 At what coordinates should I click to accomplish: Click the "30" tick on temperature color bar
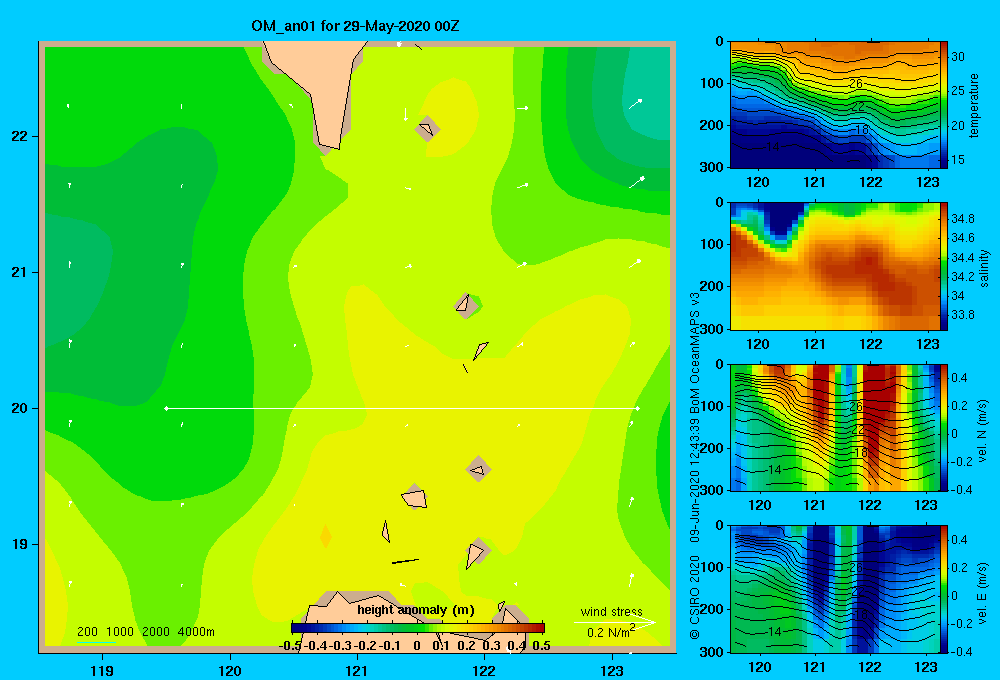click(x=958, y=57)
